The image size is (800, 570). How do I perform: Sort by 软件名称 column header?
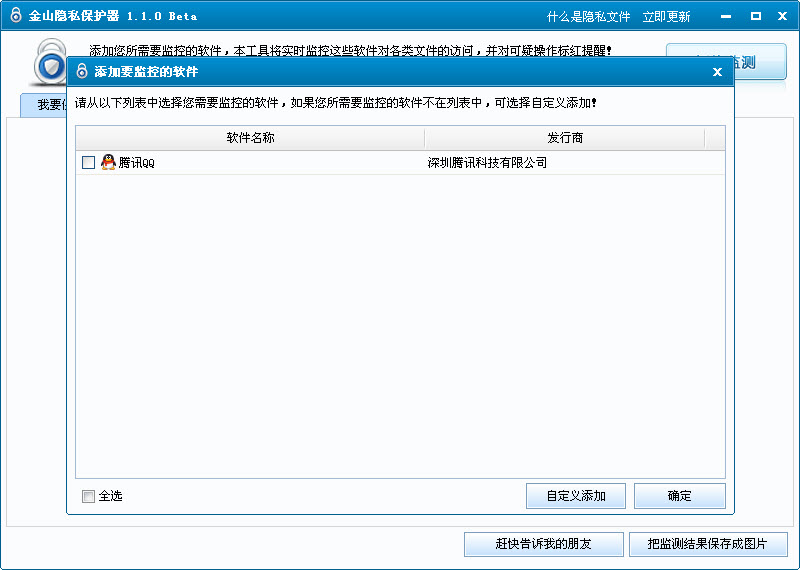(x=250, y=138)
